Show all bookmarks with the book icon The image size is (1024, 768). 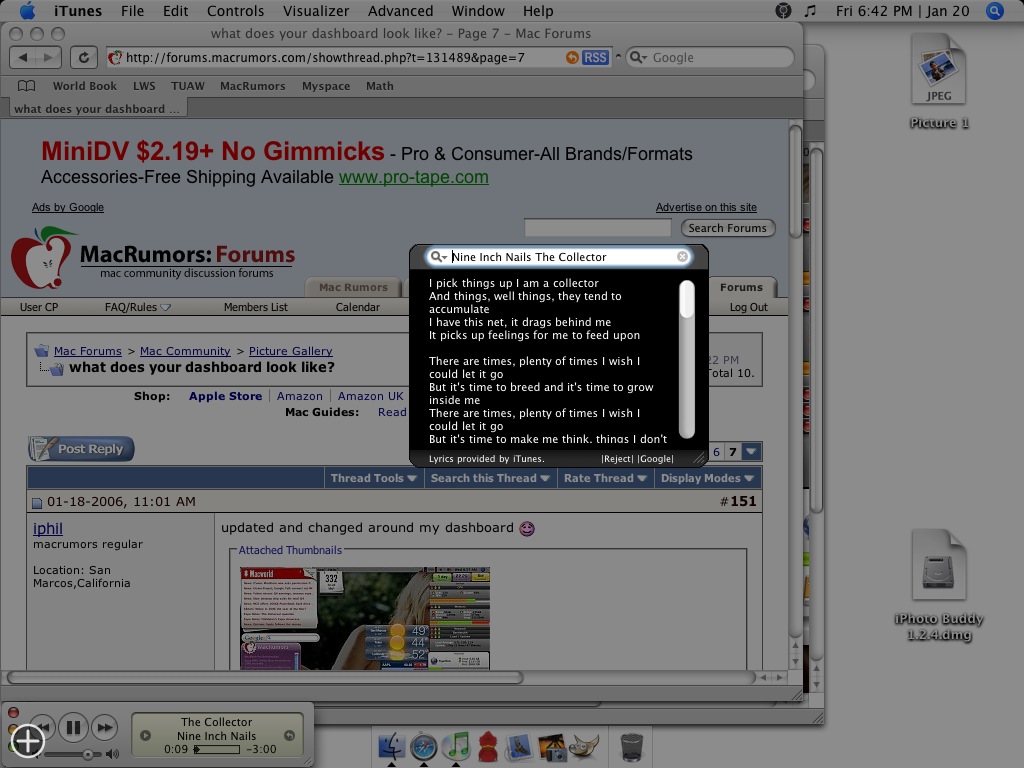point(26,86)
